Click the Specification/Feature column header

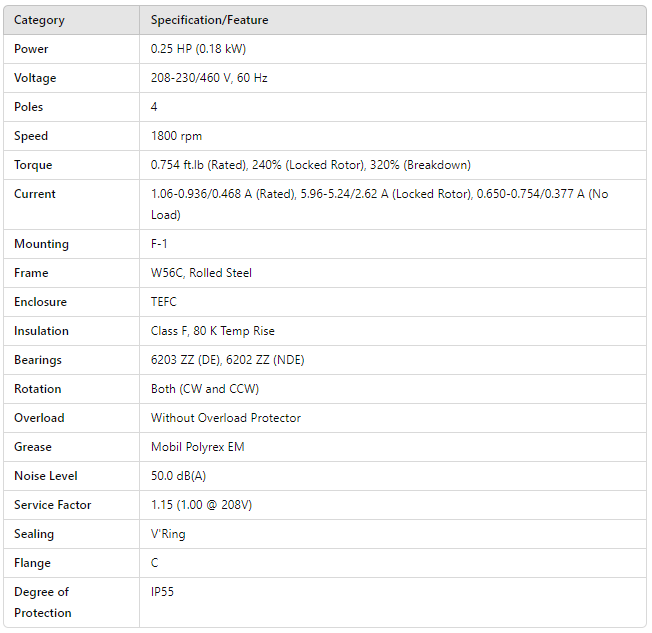click(209, 20)
